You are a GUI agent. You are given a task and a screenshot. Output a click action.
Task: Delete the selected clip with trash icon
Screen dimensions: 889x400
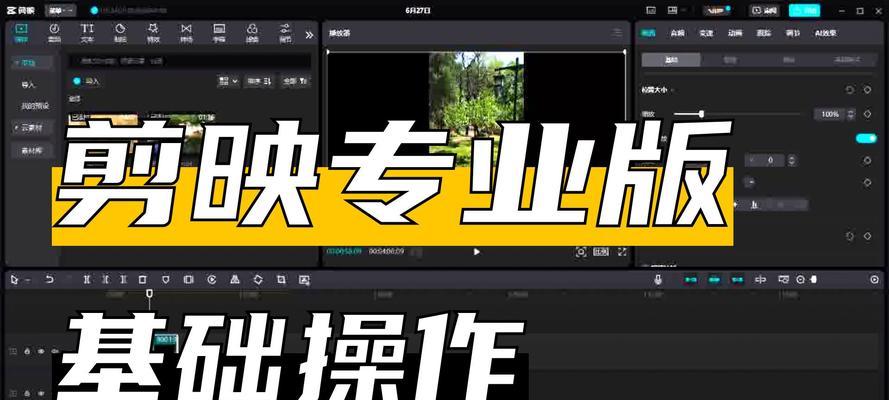point(142,279)
